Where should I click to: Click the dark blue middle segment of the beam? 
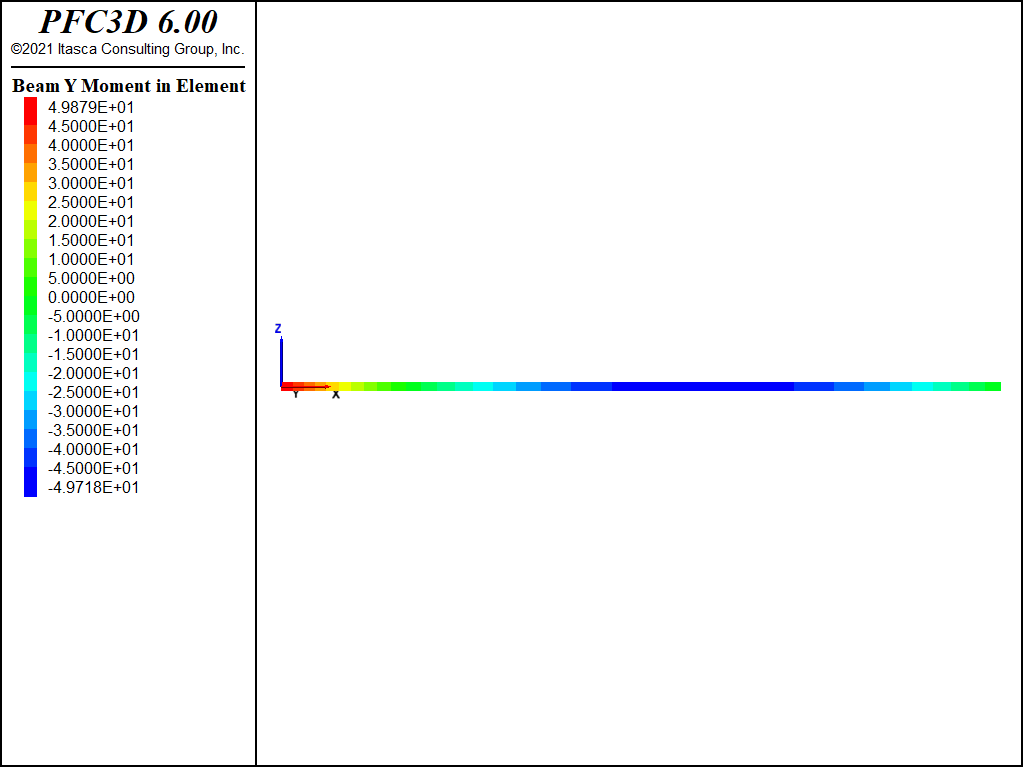click(703, 387)
